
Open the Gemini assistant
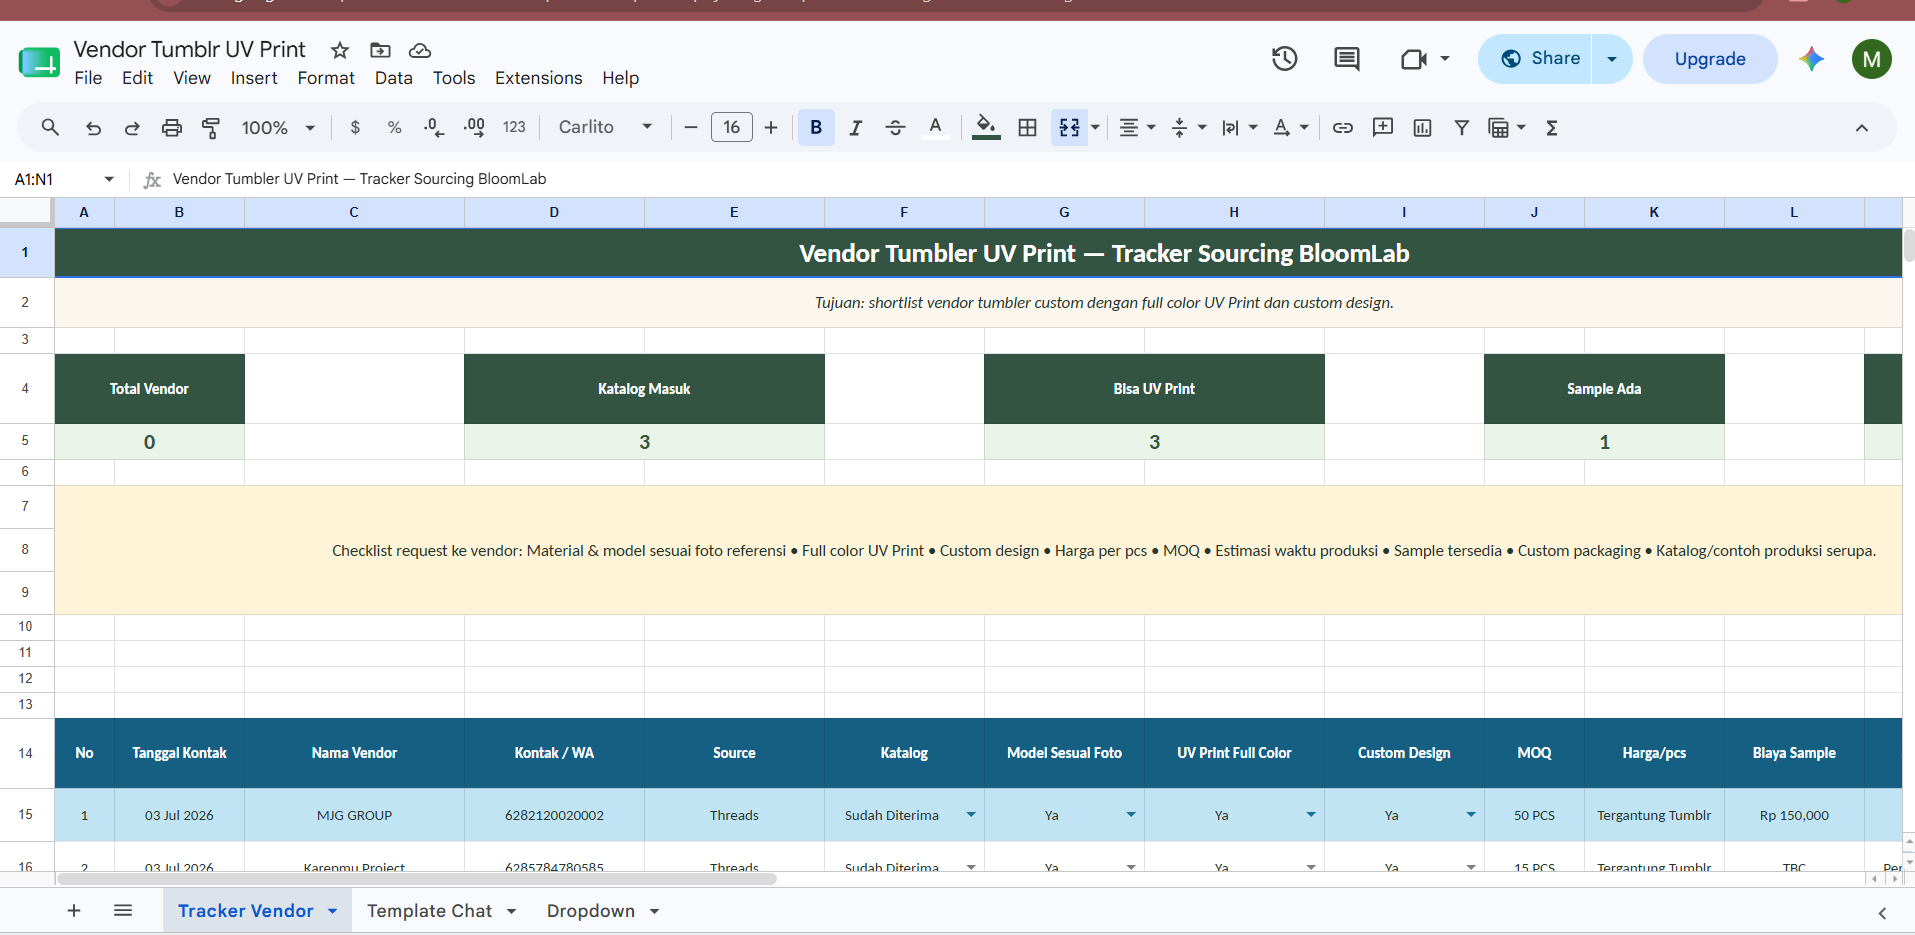[x=1811, y=59]
